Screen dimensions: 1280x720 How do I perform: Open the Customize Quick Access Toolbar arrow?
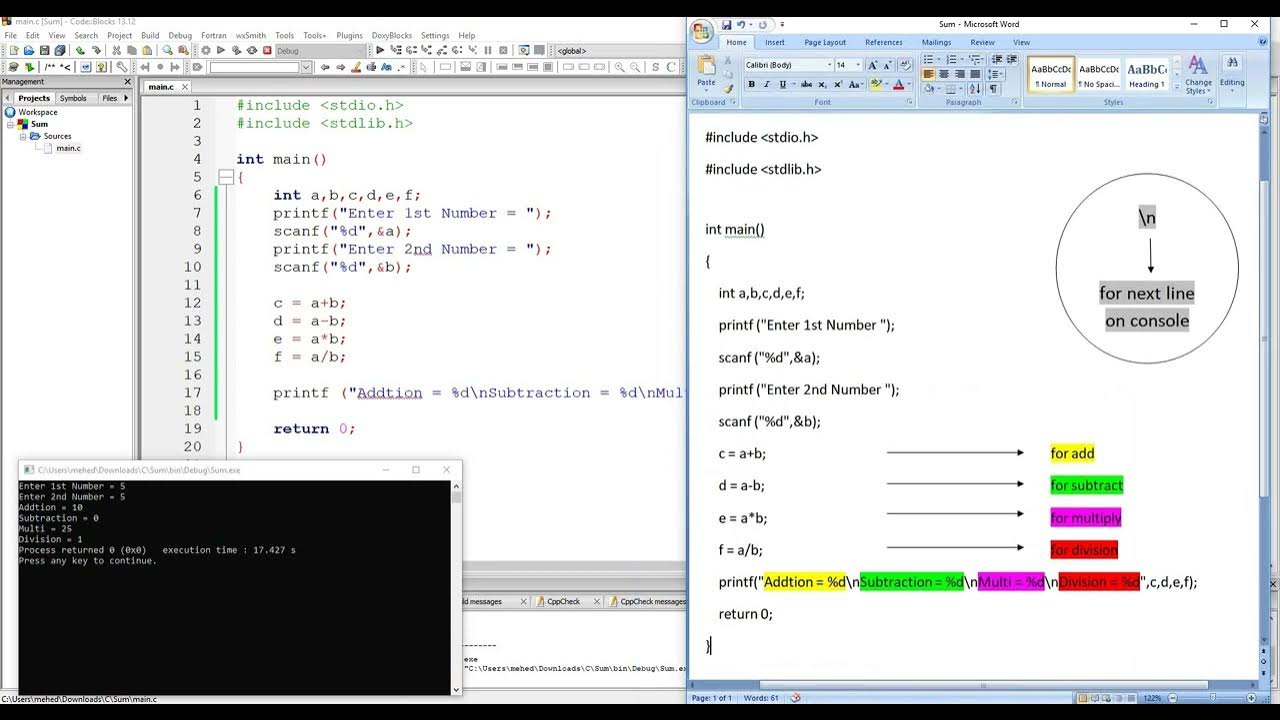pyautogui.click(x=782, y=24)
